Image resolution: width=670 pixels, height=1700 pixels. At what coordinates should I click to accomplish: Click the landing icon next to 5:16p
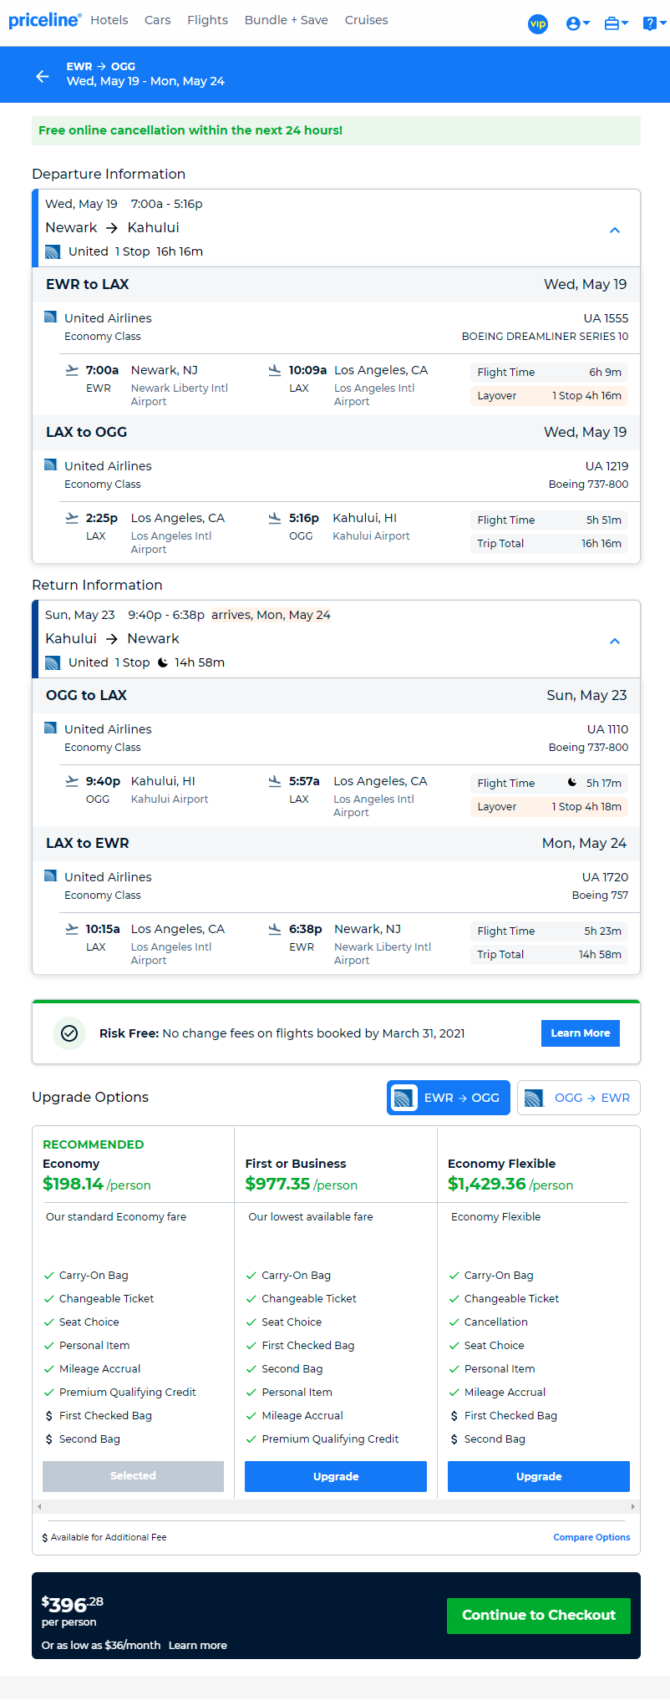tap(275, 518)
